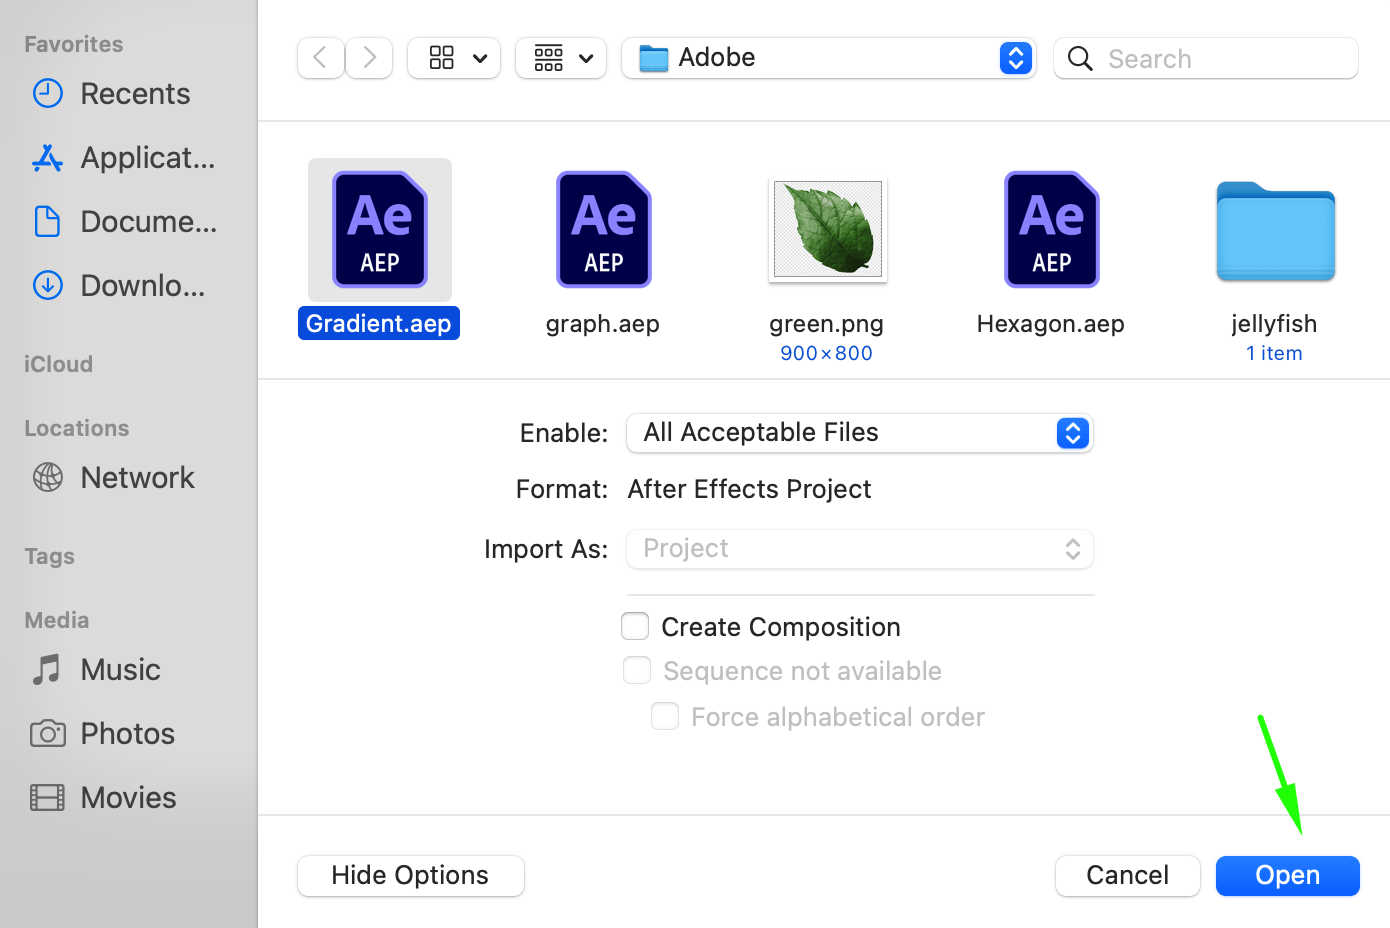
Task: Open the icon view options dropdown
Action: 454,58
